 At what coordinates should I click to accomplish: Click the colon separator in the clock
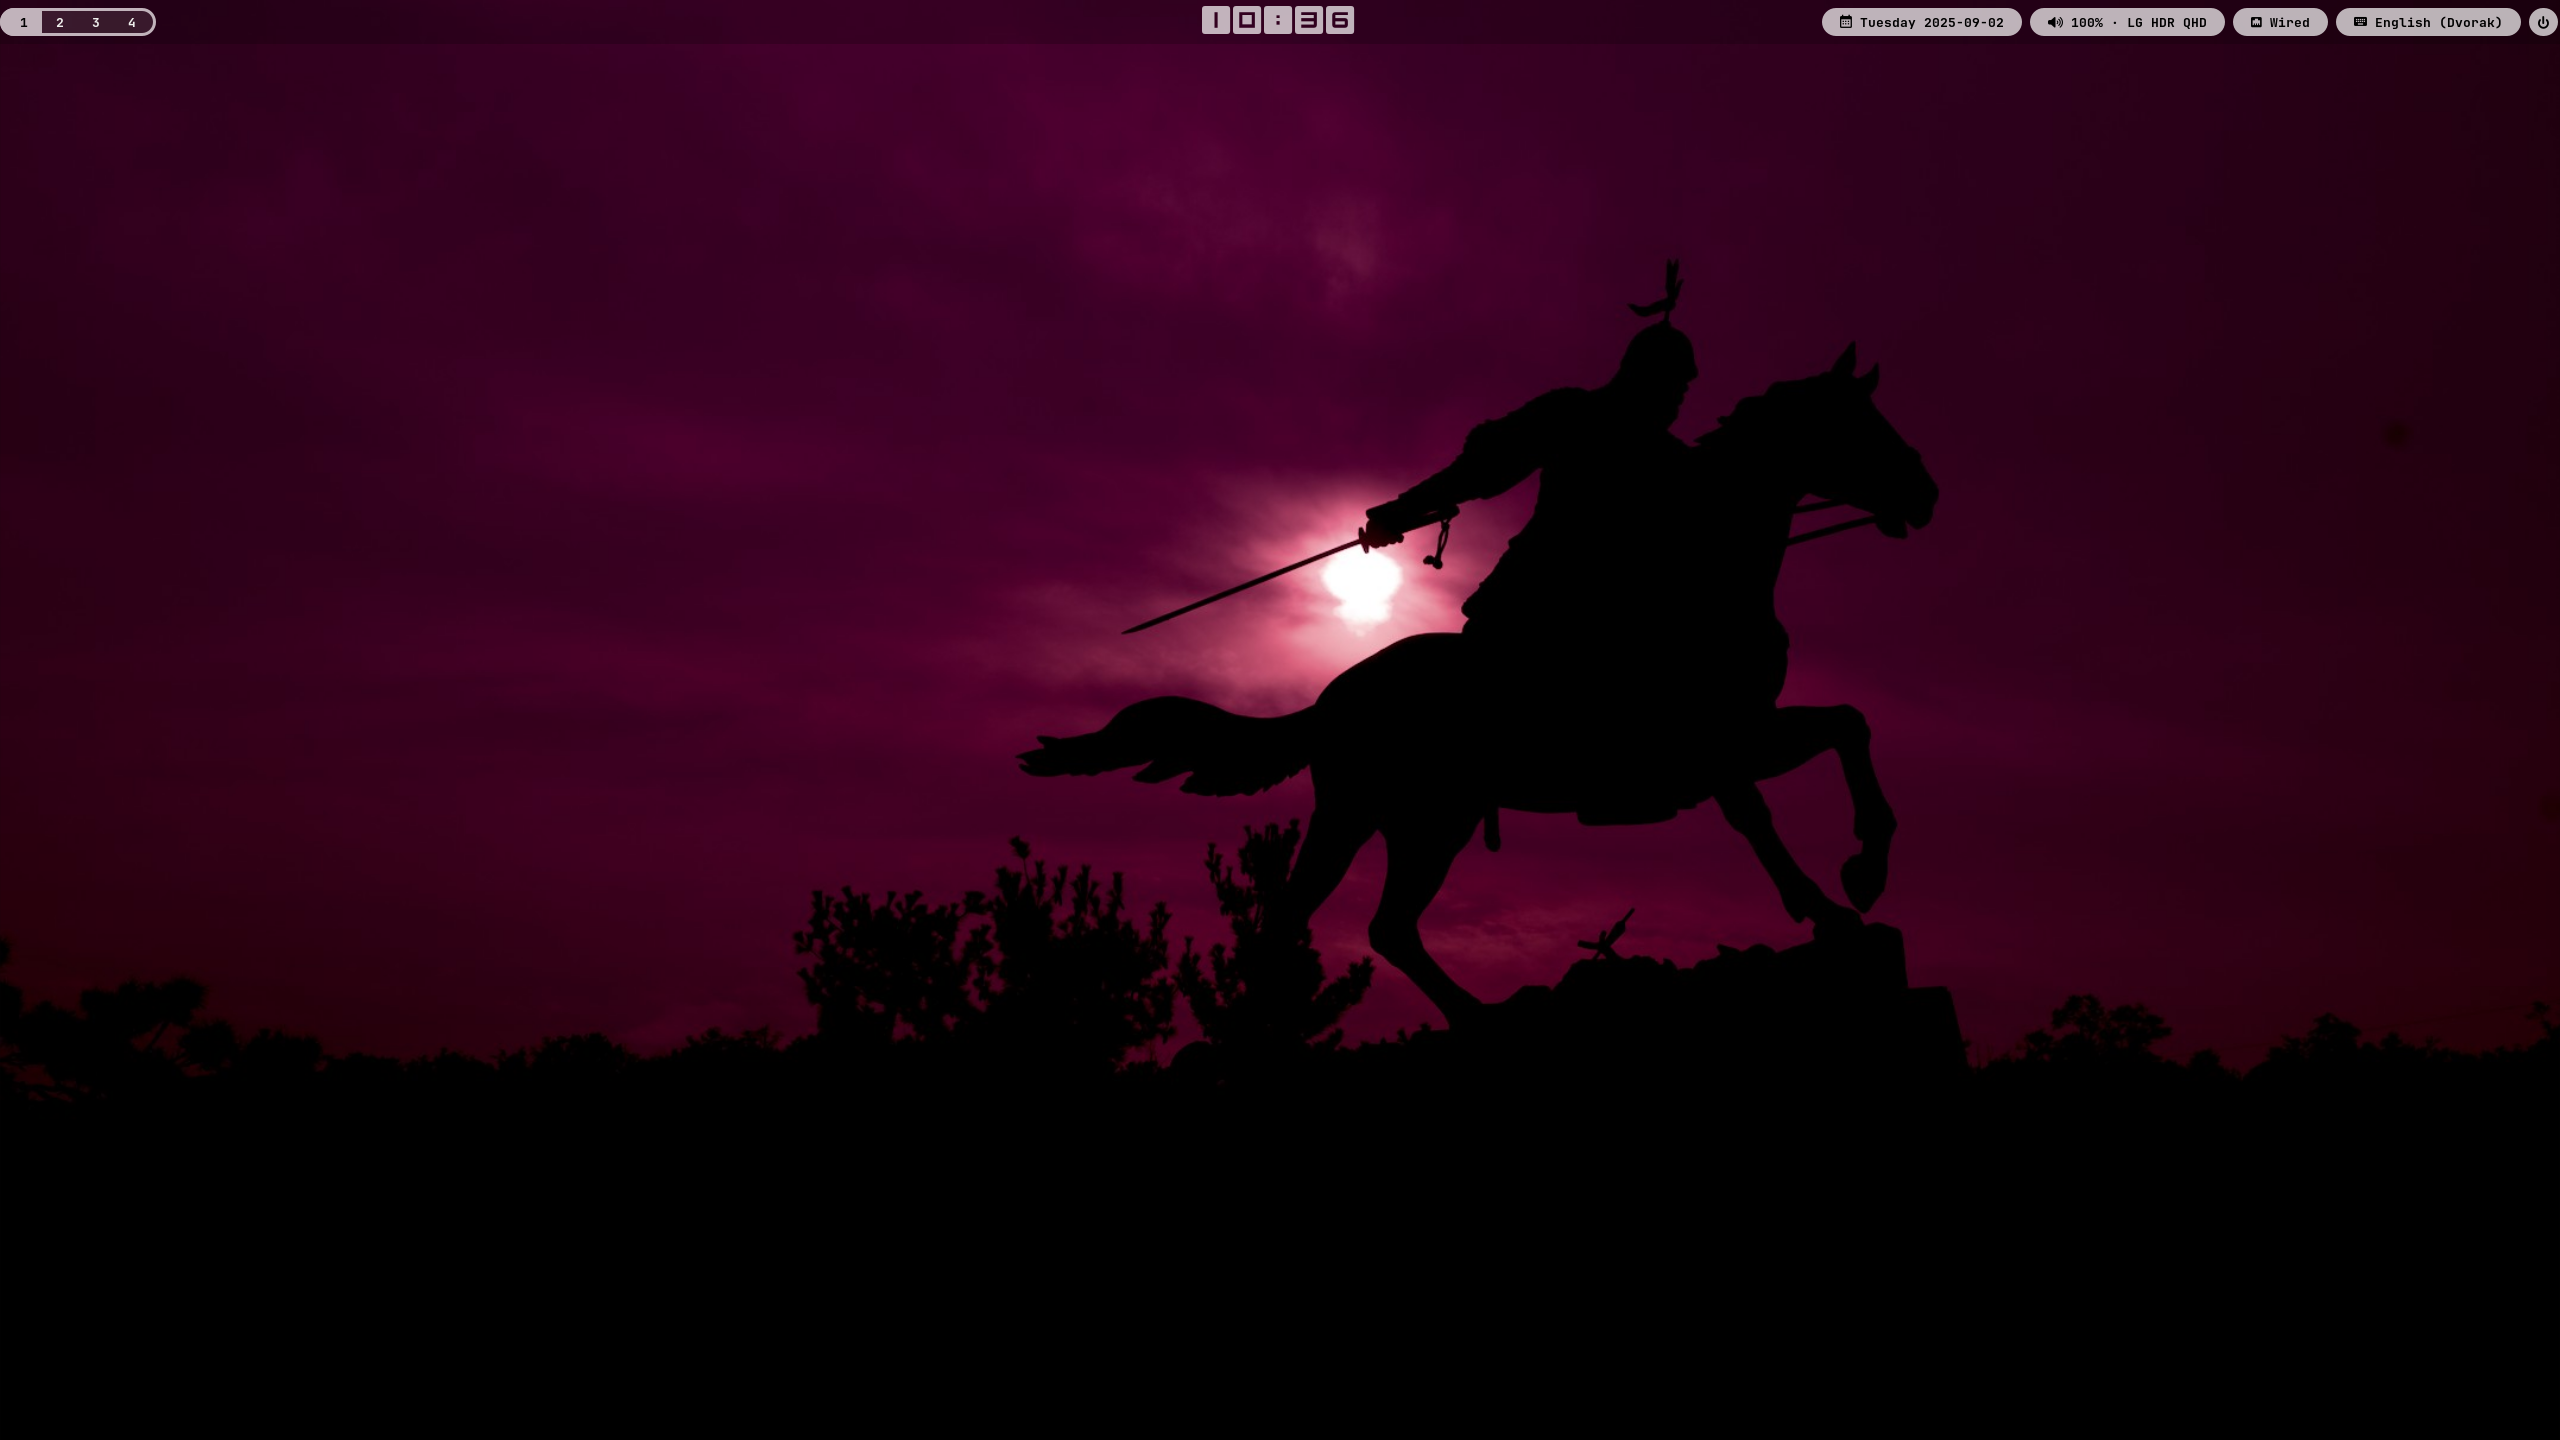tap(1278, 20)
